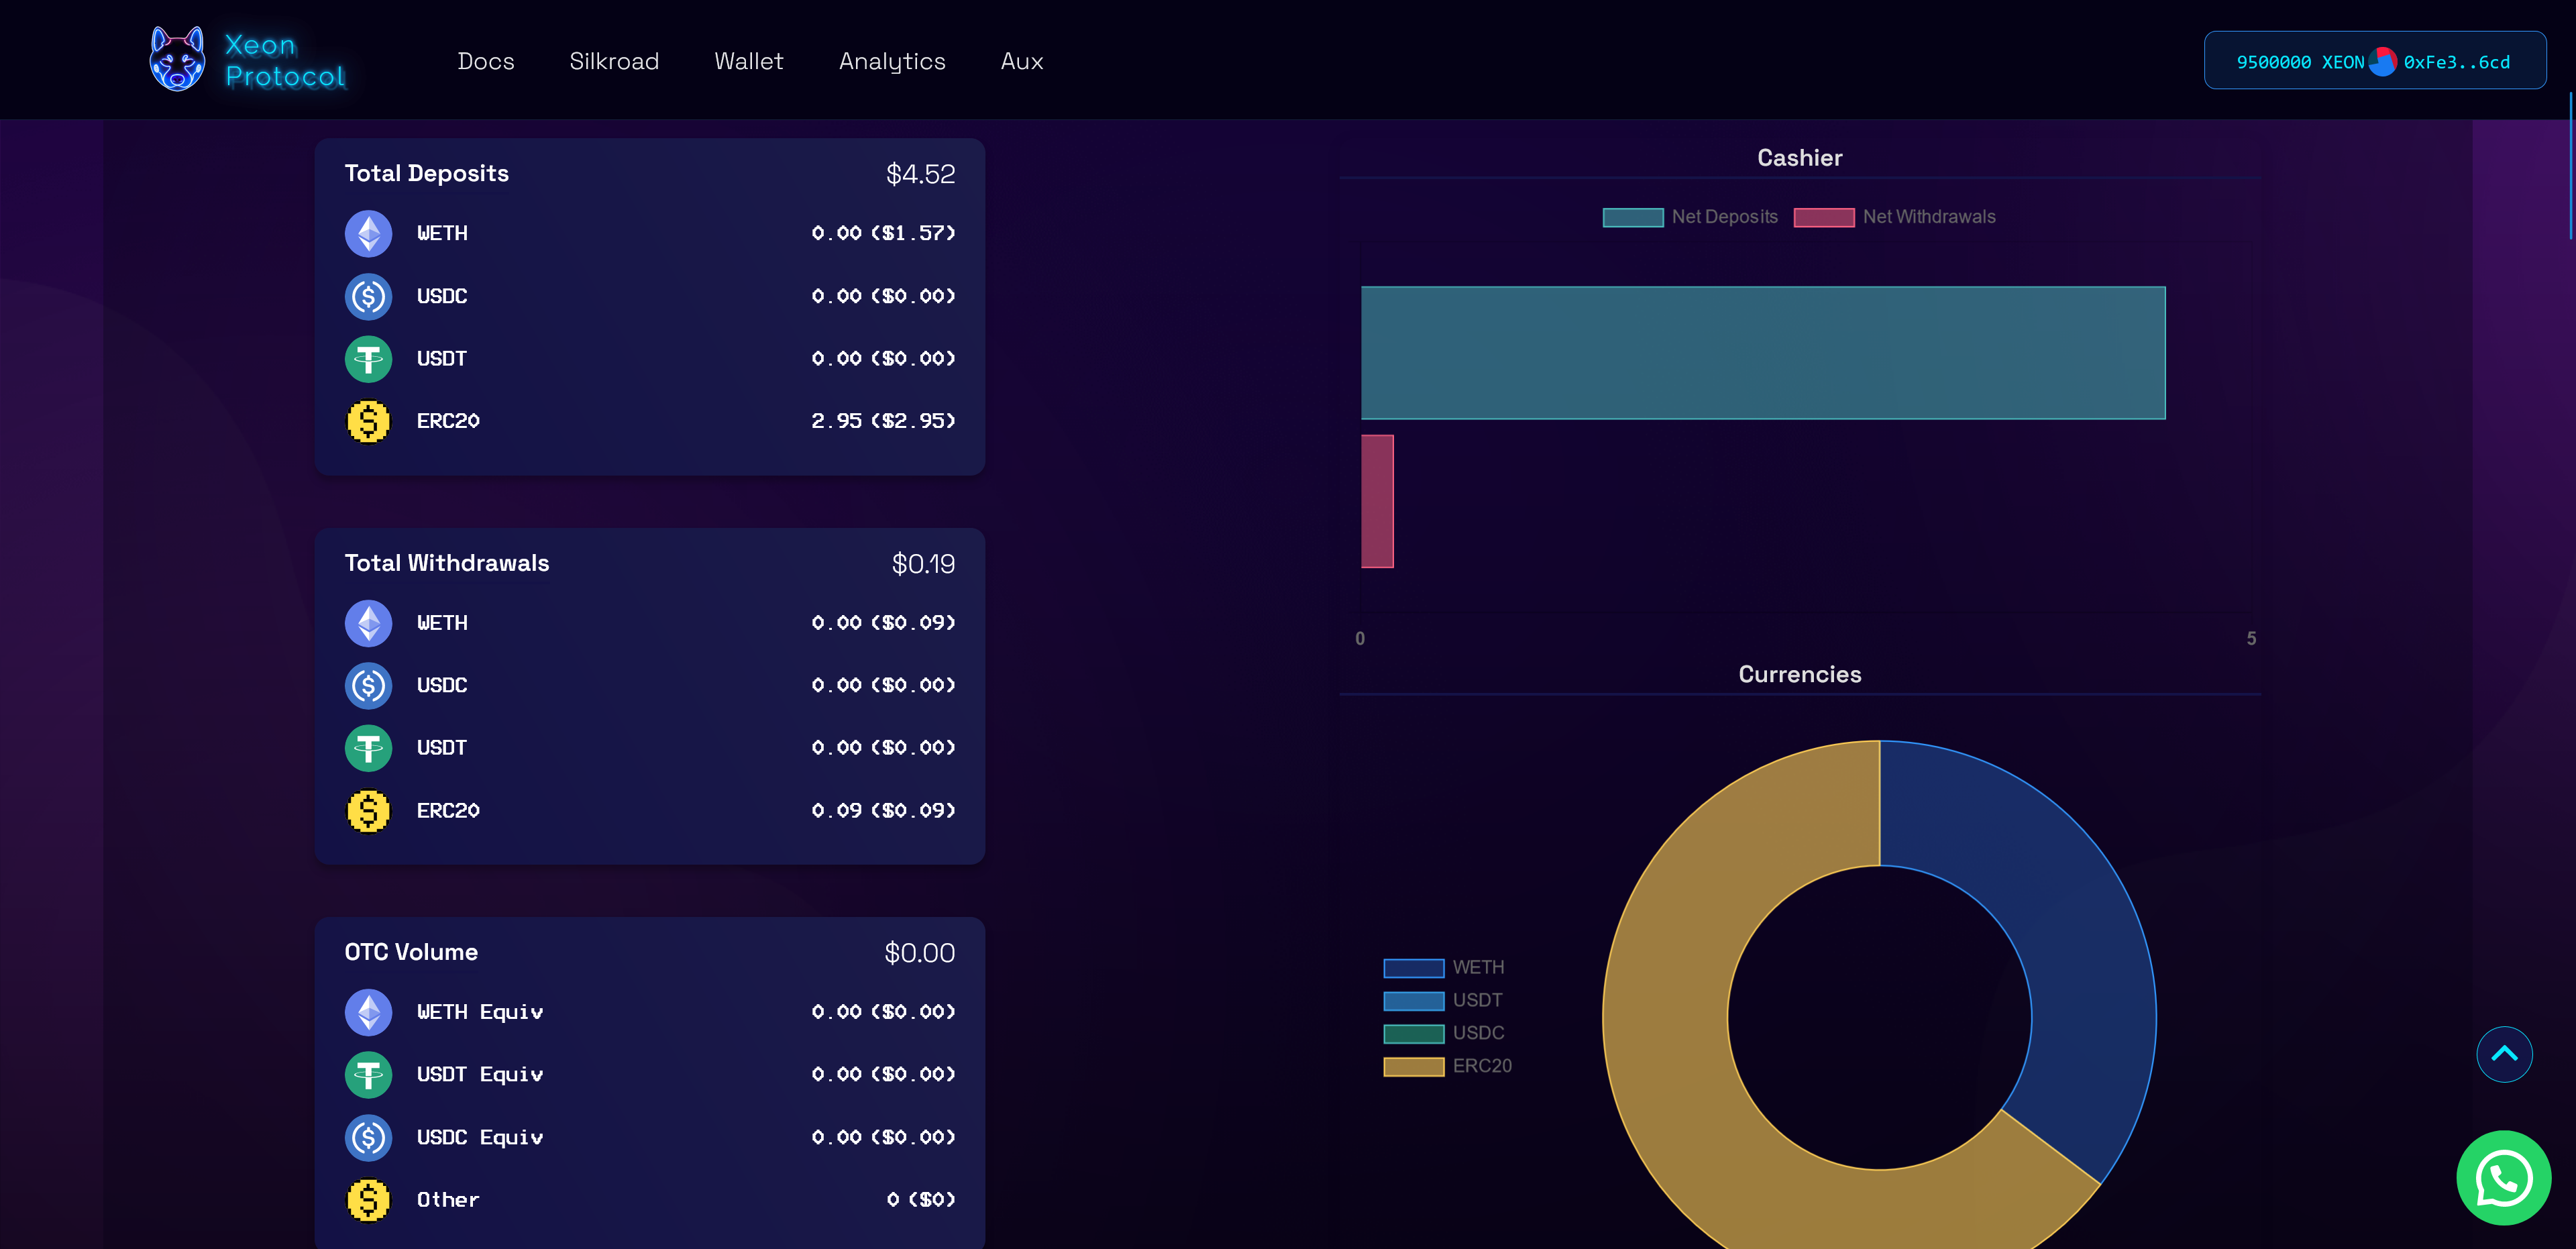
Task: Click the scroll-to-top arrow button
Action: pyautogui.click(x=2503, y=1054)
